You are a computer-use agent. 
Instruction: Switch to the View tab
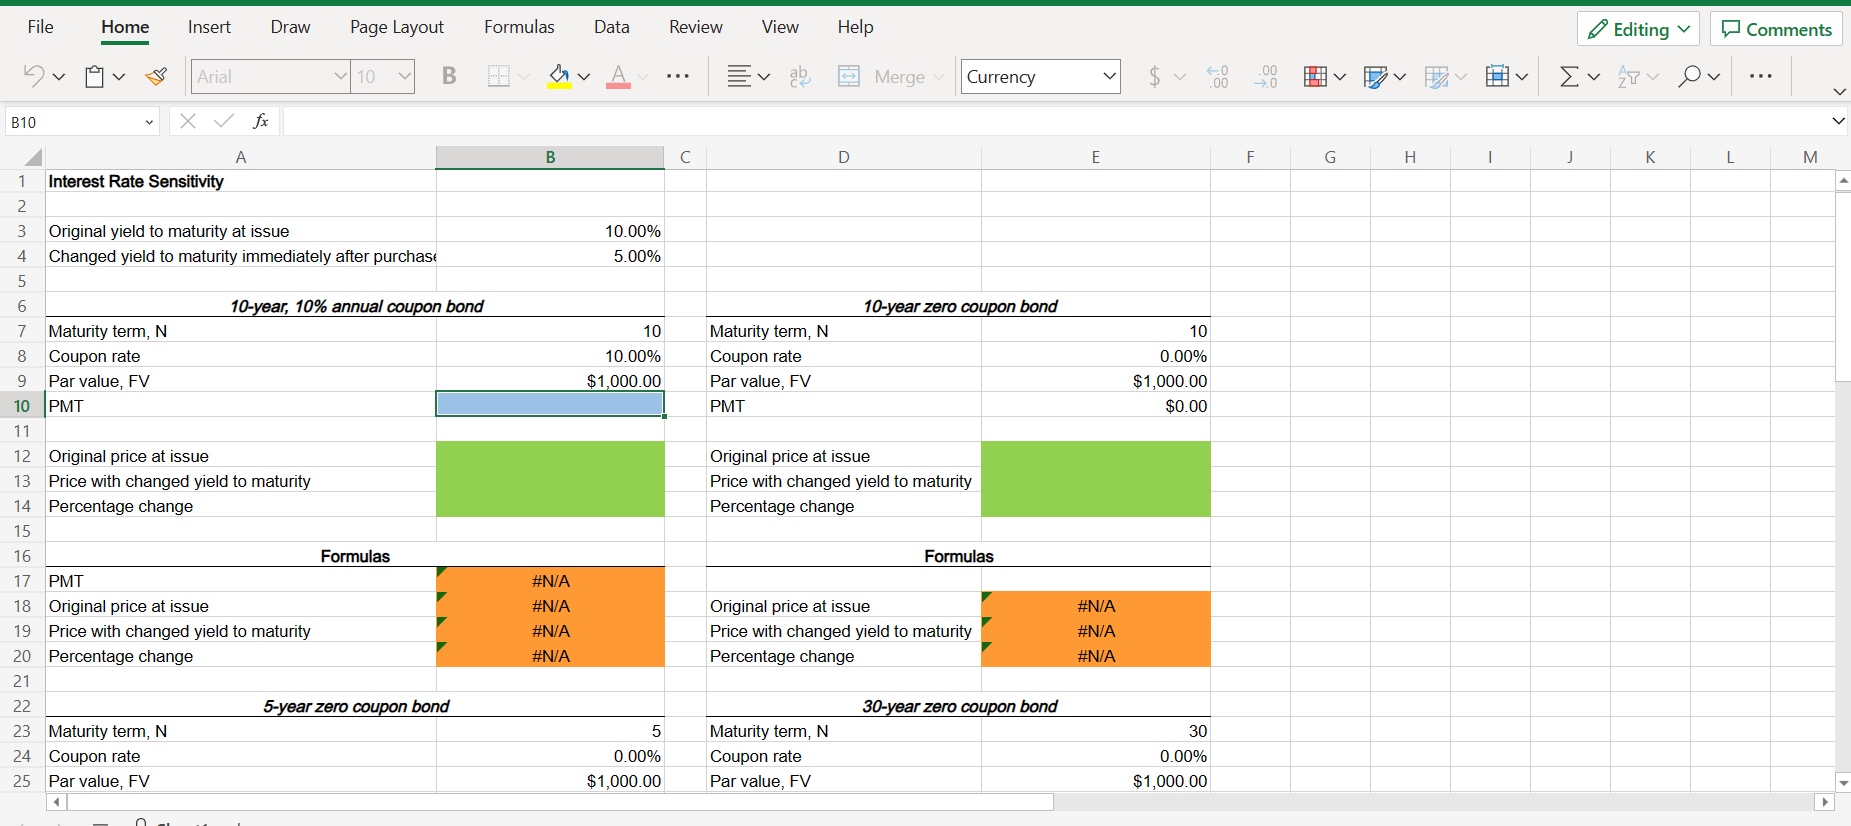pyautogui.click(x=780, y=27)
